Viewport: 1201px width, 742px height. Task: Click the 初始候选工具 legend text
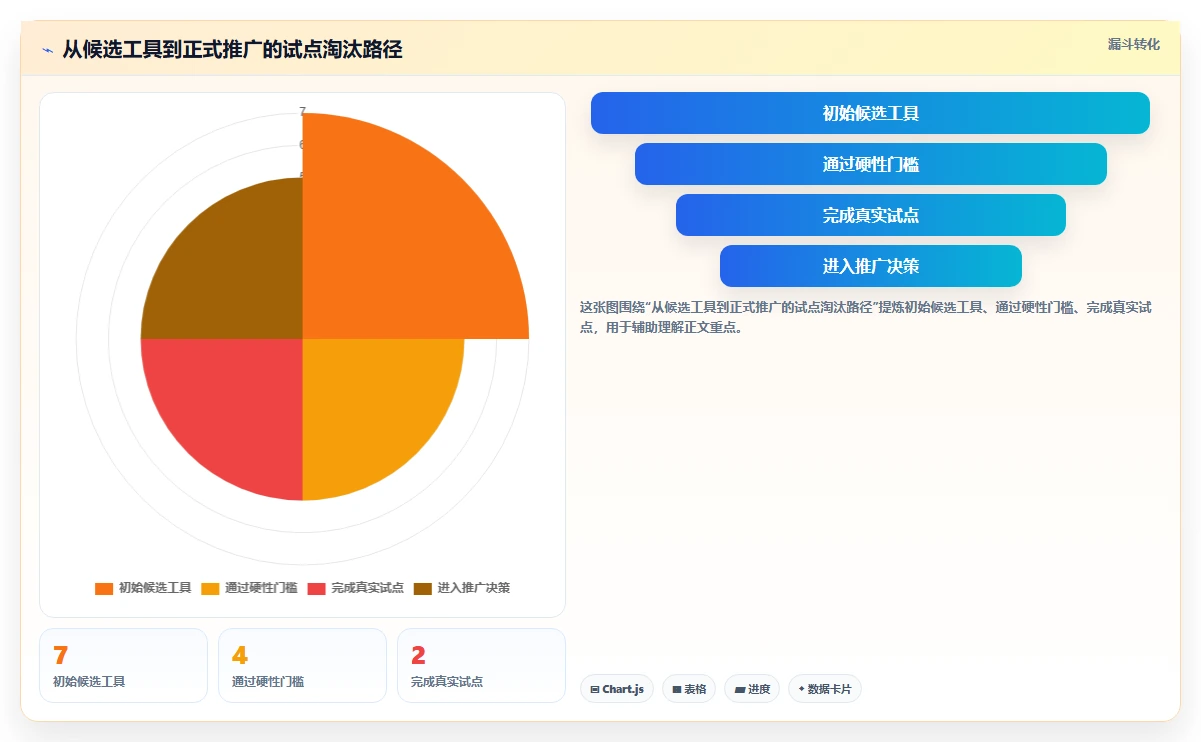(x=155, y=588)
